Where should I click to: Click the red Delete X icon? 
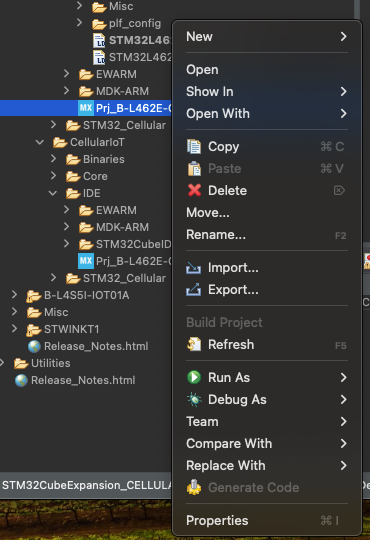point(194,190)
